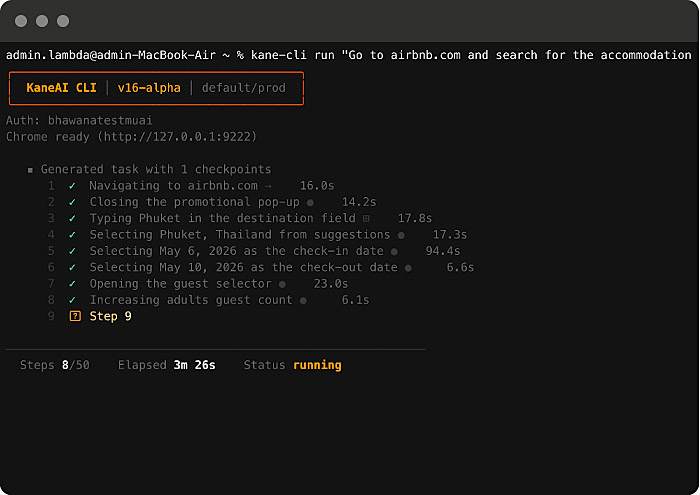Select the v16-alpha version label
Image resolution: width=700 pixels, height=495 pixels.
coord(149,88)
